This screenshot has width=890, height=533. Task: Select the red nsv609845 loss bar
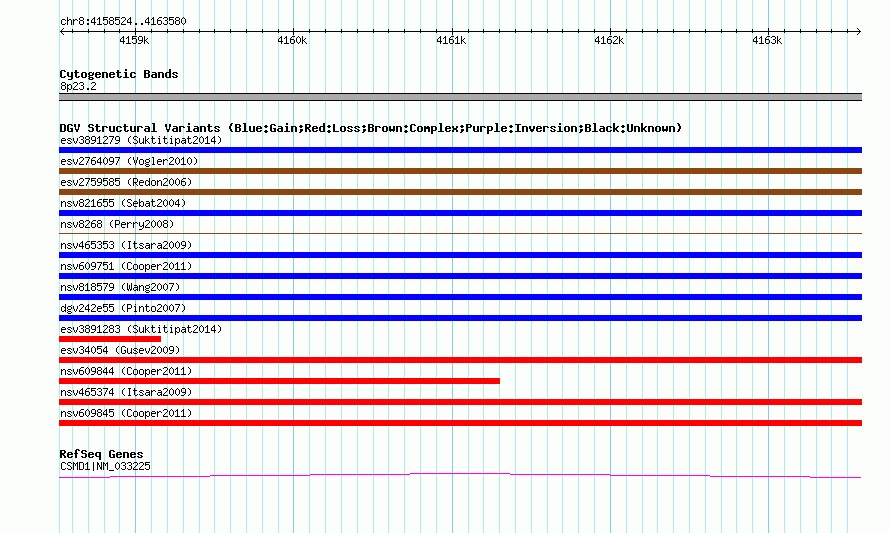coord(460,423)
